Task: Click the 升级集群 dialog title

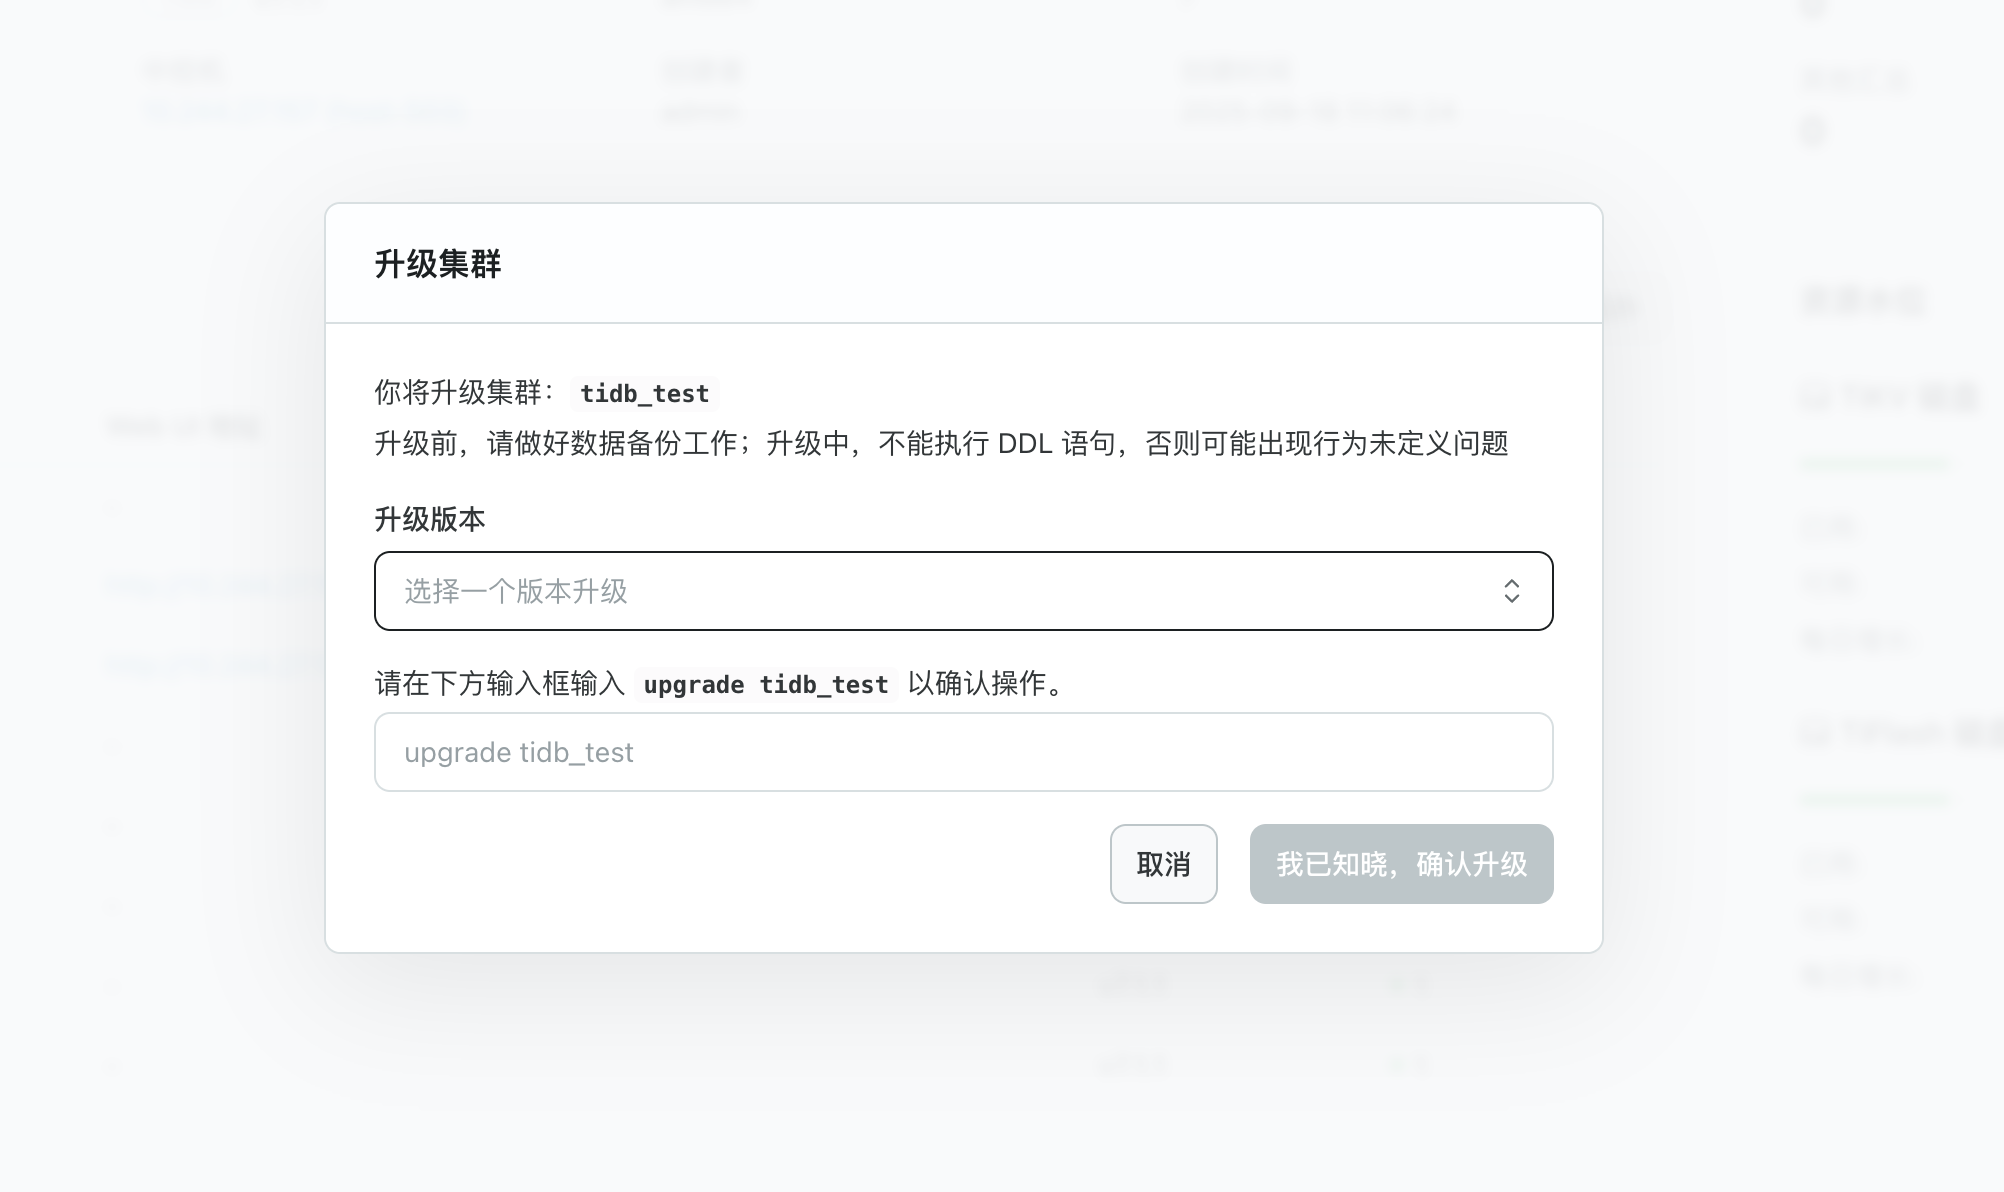Action: (438, 264)
